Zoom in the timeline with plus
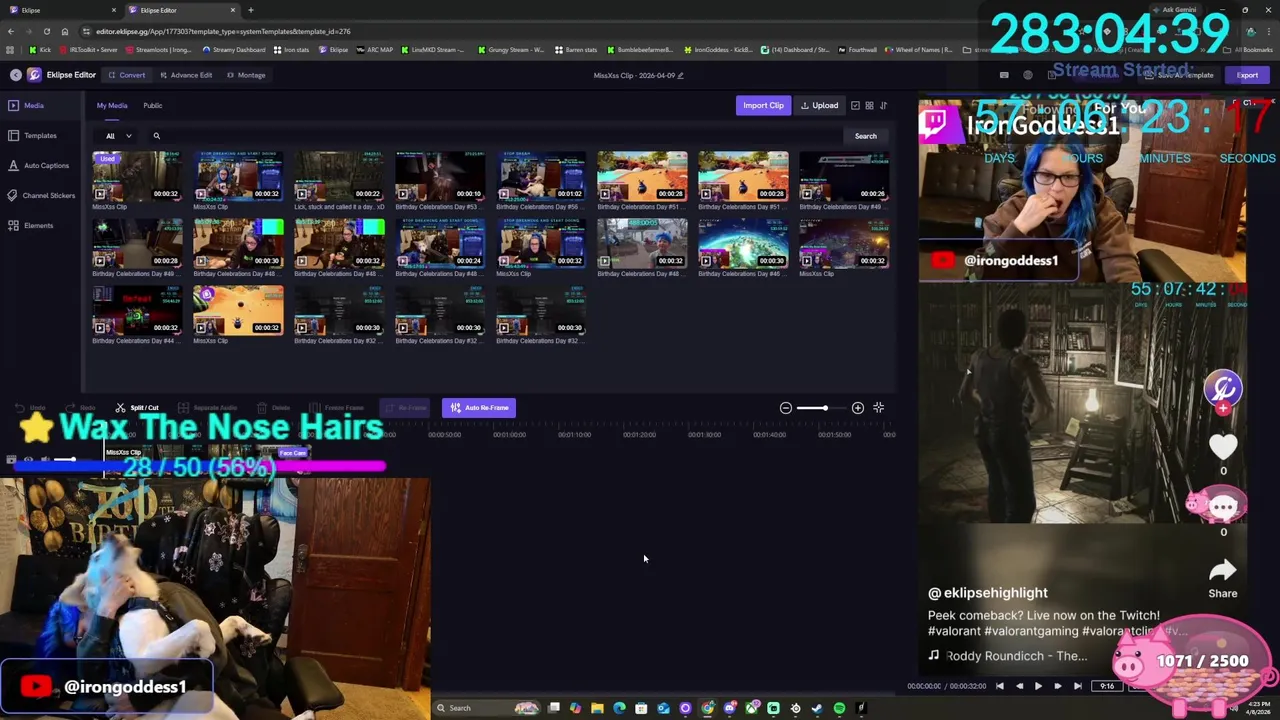 857,408
